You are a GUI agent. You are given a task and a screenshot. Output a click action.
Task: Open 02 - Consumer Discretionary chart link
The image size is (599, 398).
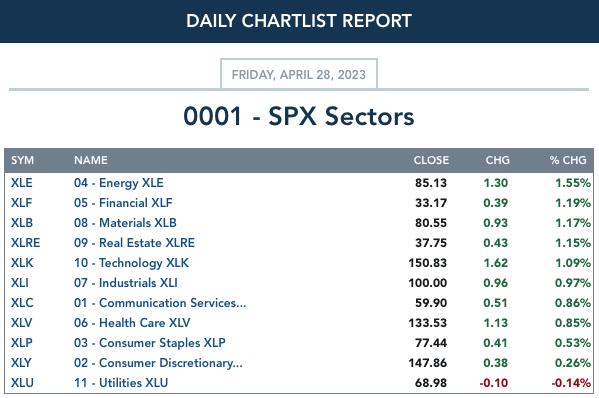158,363
